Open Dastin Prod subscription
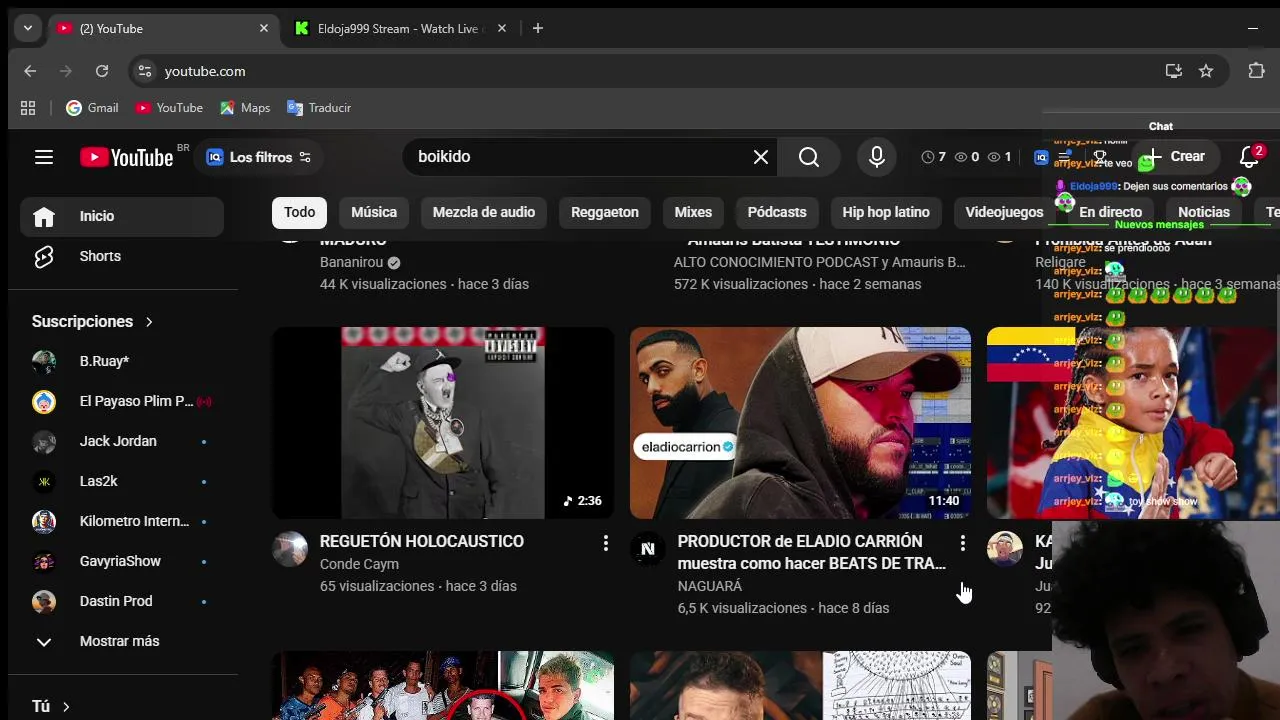 coord(122,601)
